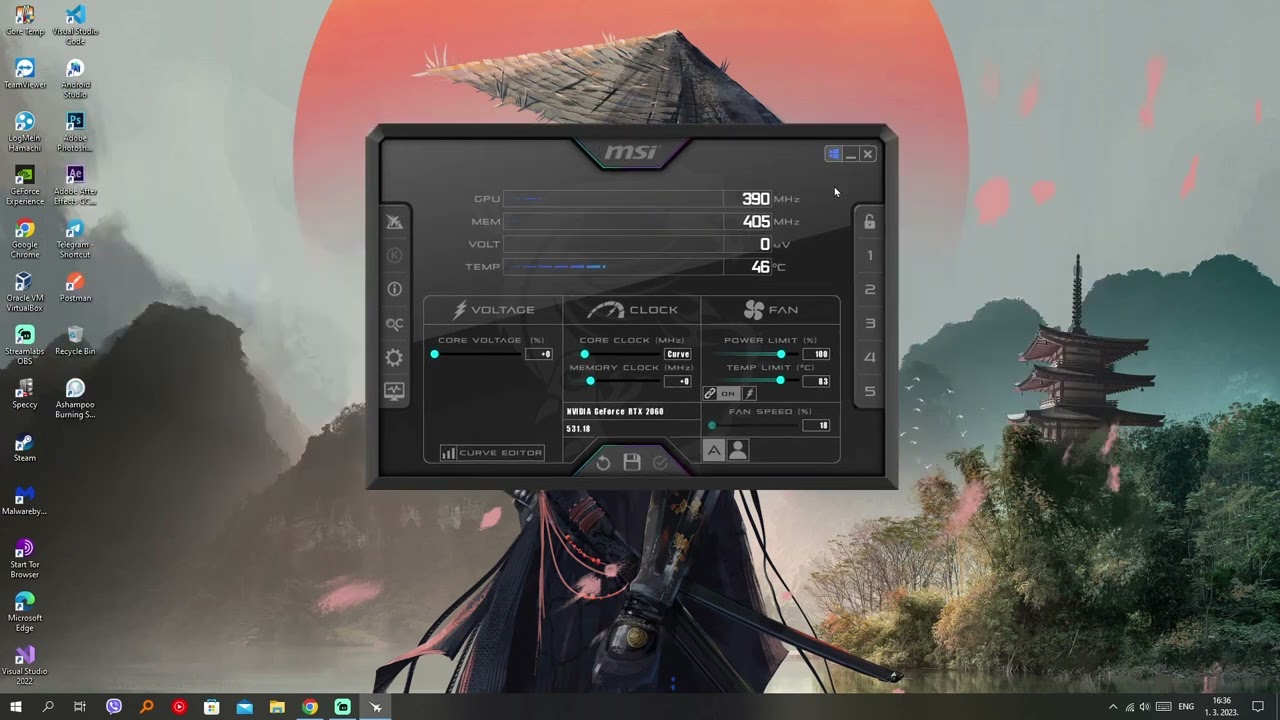This screenshot has height=720, width=1280.
Task: Click the VOLTAGE section header
Action: (x=494, y=310)
